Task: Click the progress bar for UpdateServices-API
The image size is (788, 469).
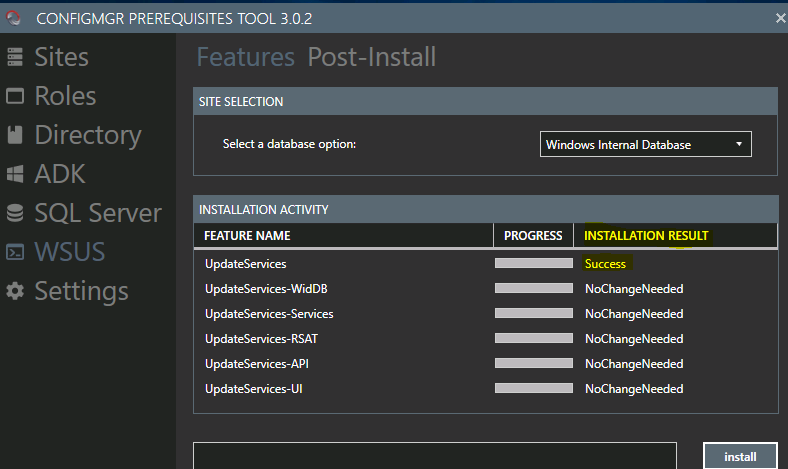Action: (534, 363)
